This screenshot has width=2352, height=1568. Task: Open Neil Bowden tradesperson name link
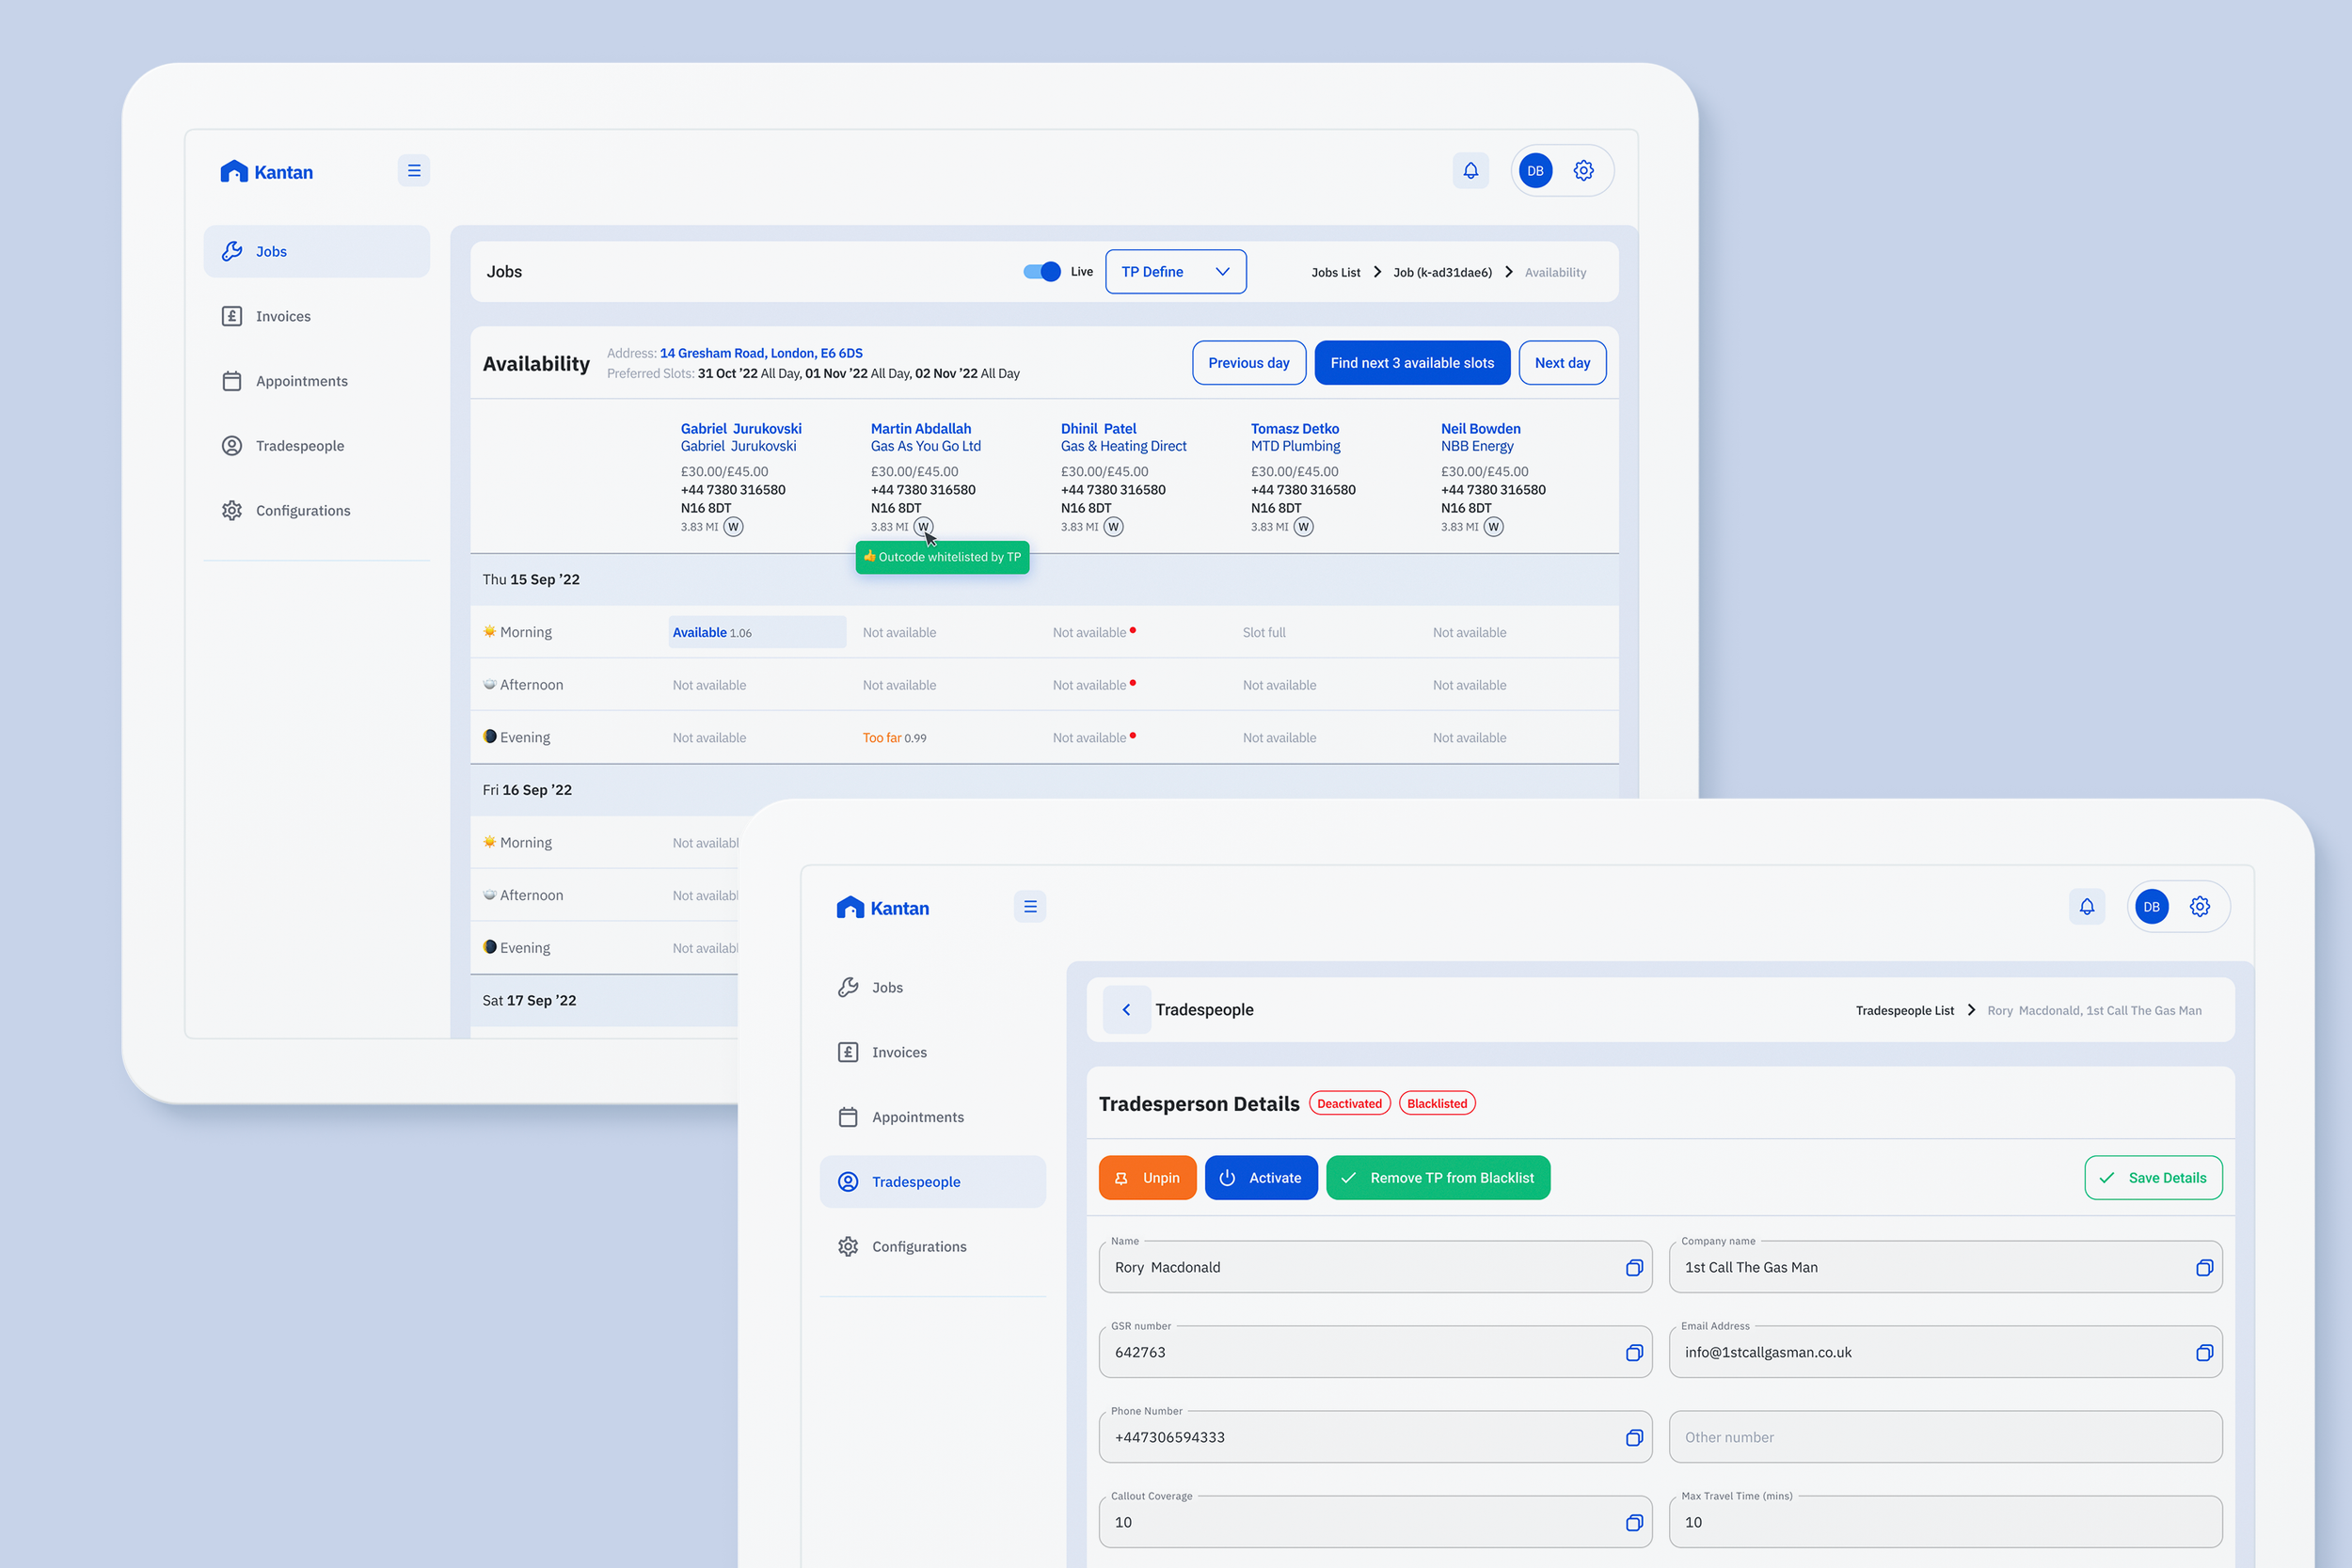pos(1481,429)
